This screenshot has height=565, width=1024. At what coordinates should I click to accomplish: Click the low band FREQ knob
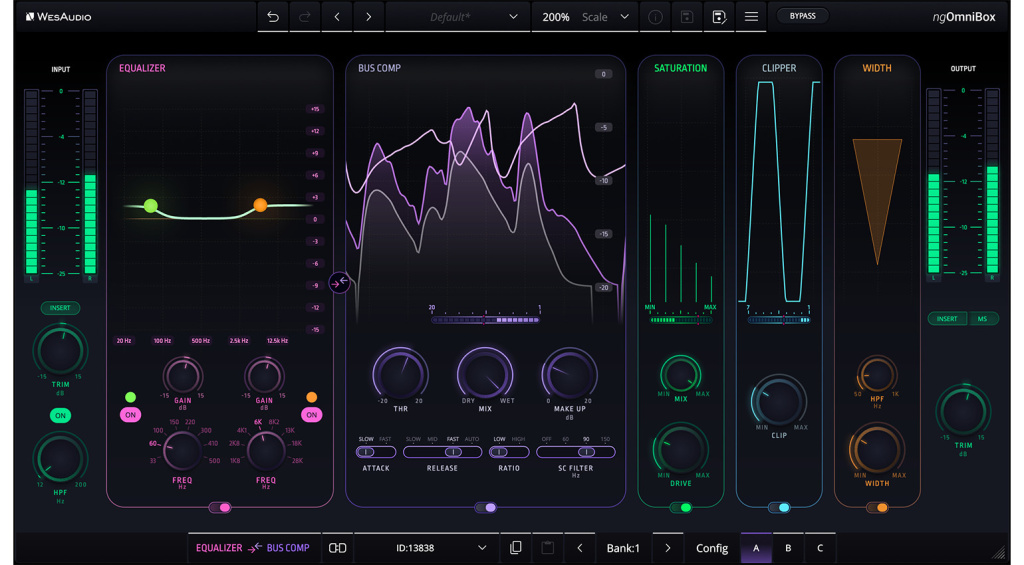182,451
